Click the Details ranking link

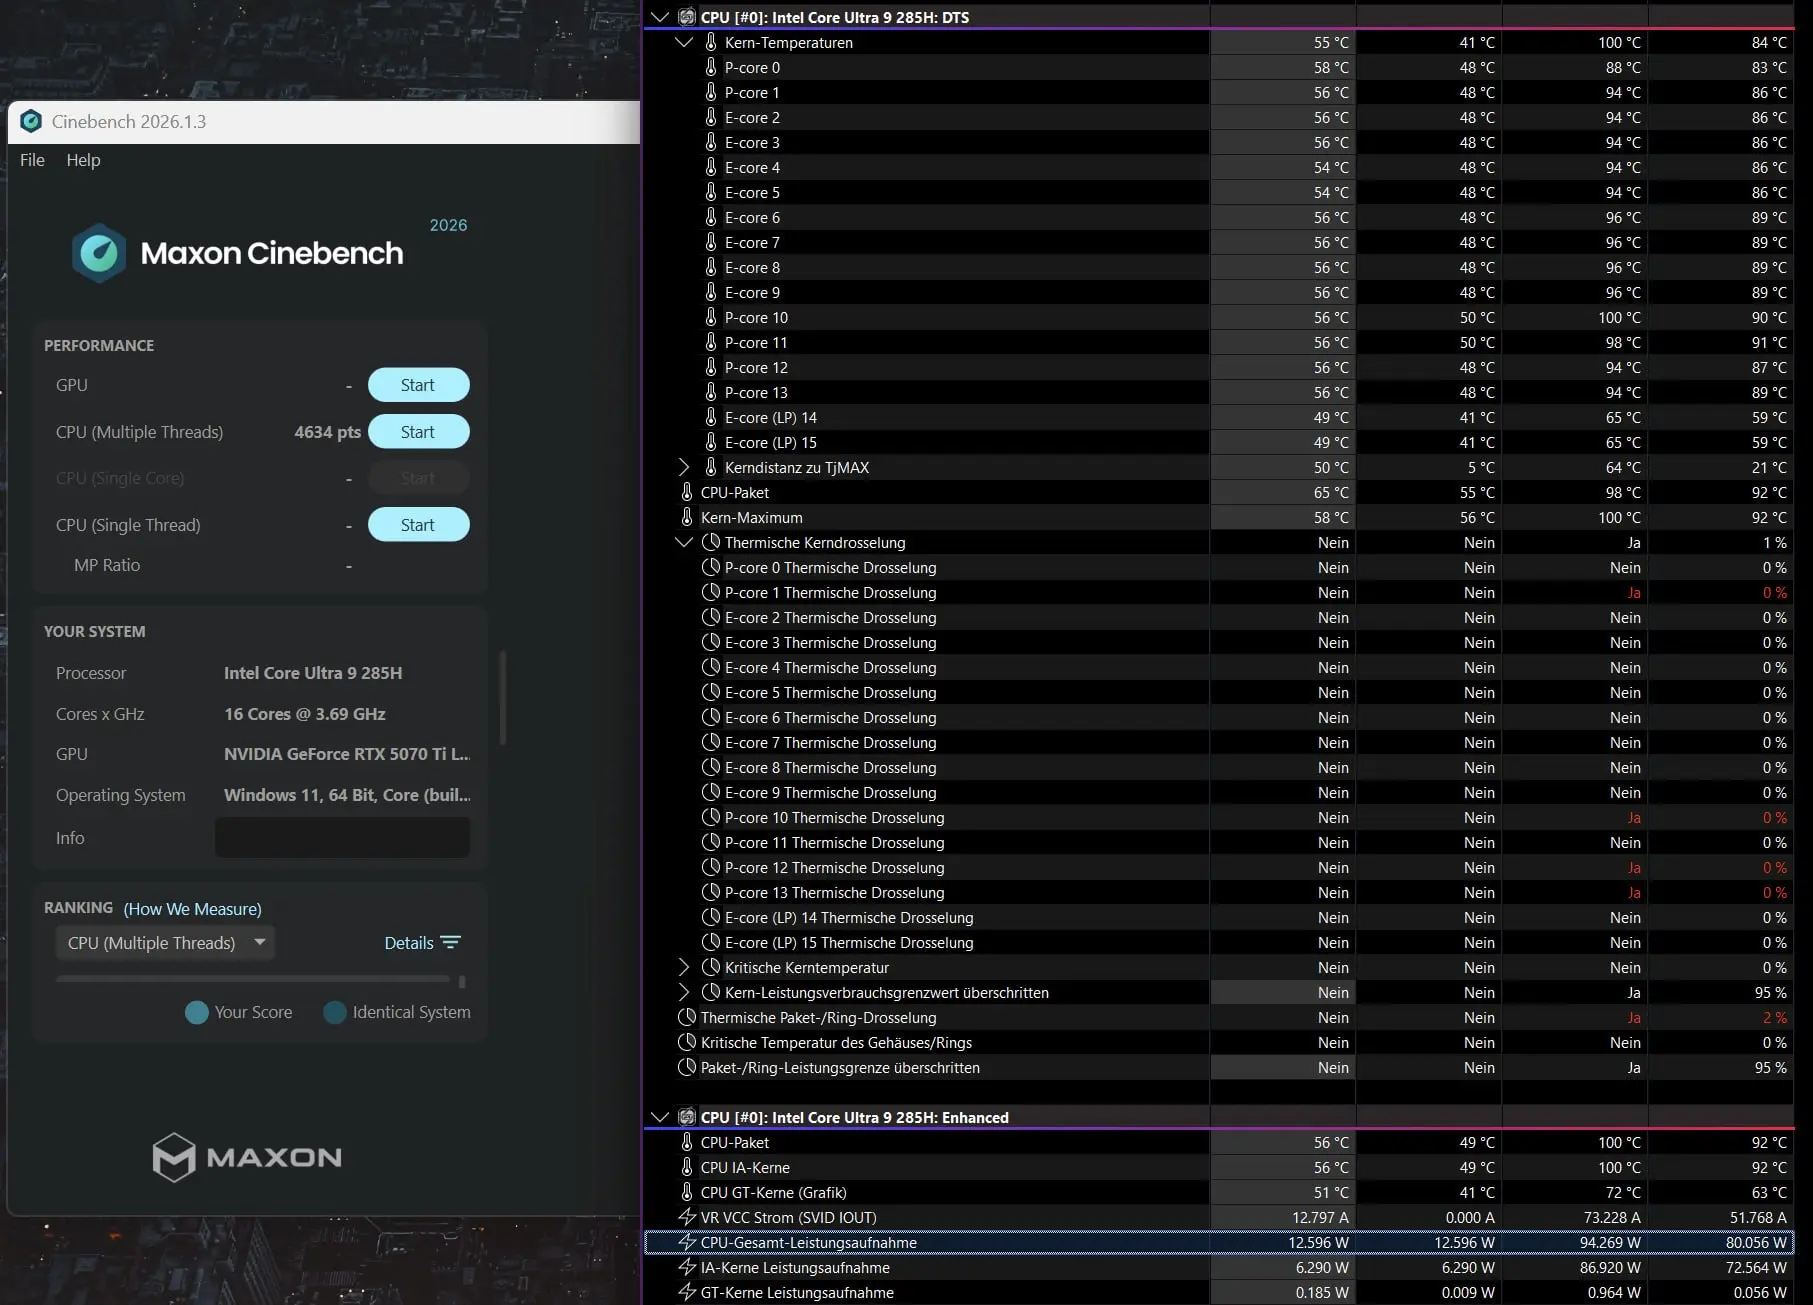[409, 943]
